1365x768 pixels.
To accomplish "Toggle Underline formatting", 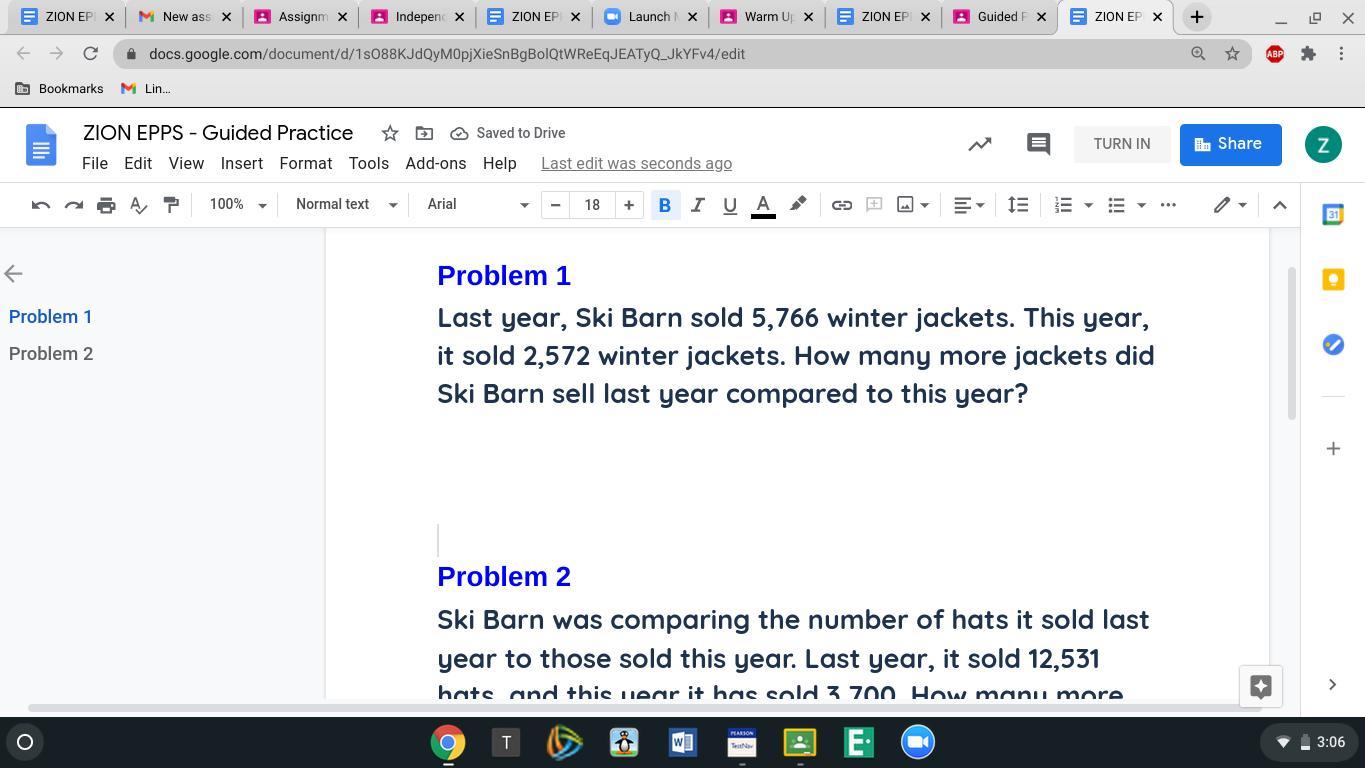I will (730, 205).
